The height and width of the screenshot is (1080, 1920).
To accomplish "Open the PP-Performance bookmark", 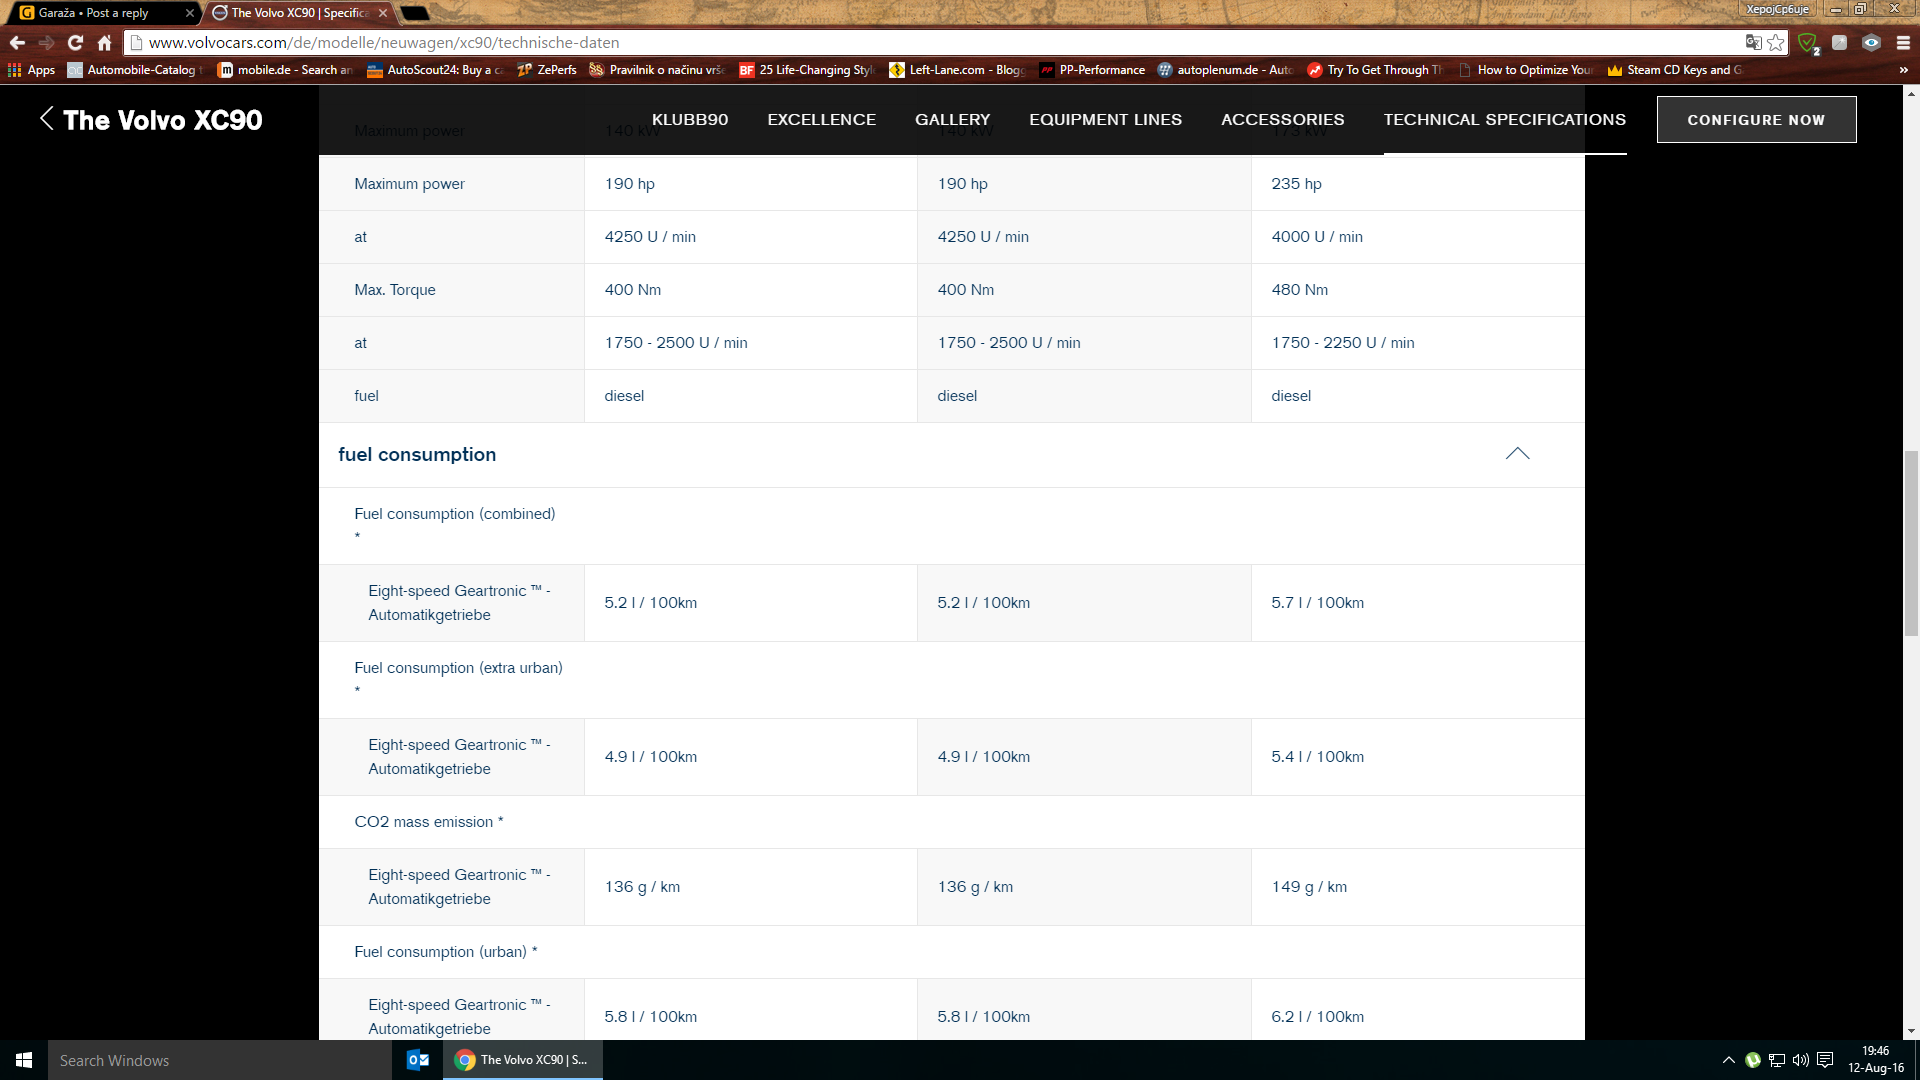I will (x=1092, y=70).
